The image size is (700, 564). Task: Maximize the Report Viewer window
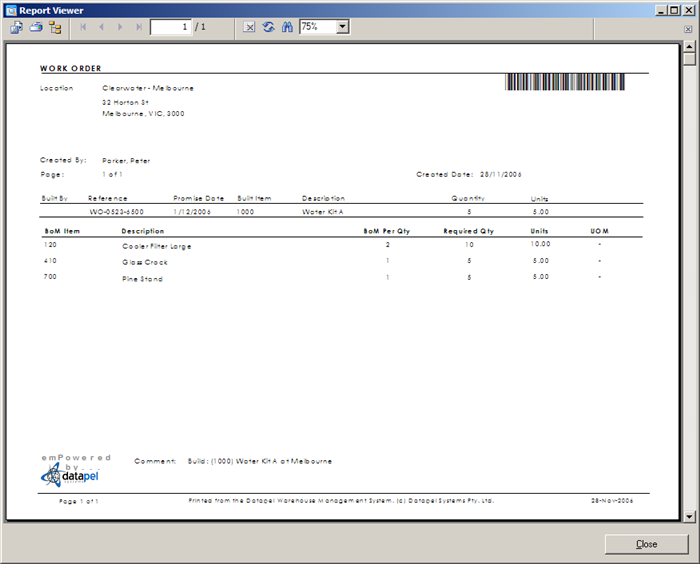pyautogui.click(x=674, y=9)
